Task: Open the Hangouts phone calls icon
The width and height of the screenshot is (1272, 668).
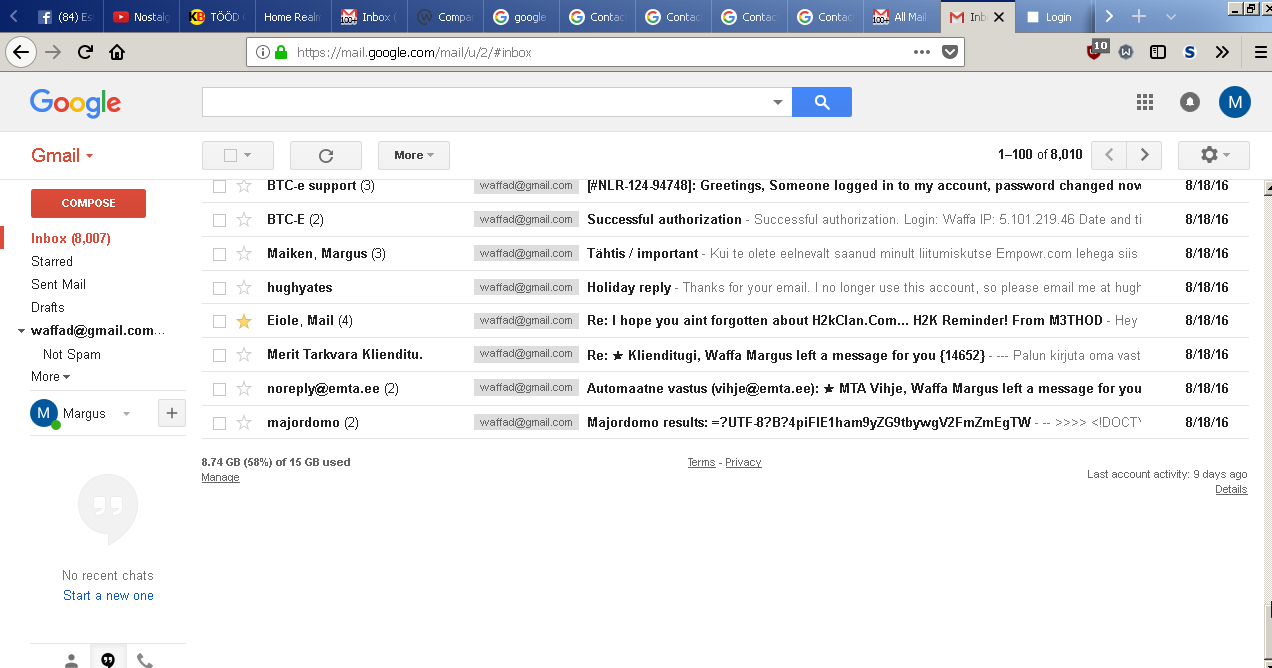Action: pyautogui.click(x=145, y=660)
